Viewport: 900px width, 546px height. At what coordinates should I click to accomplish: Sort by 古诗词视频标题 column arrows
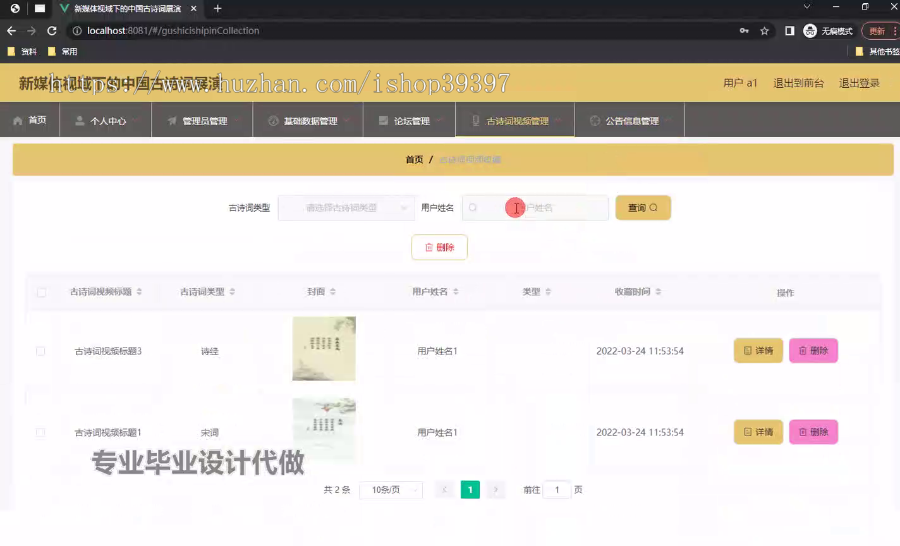pyautogui.click(x=139, y=292)
